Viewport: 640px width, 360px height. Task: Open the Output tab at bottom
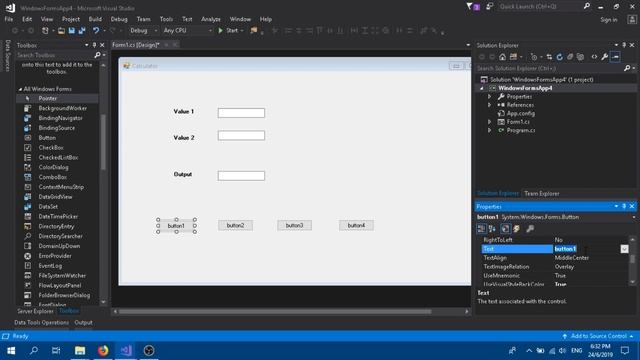(x=83, y=322)
